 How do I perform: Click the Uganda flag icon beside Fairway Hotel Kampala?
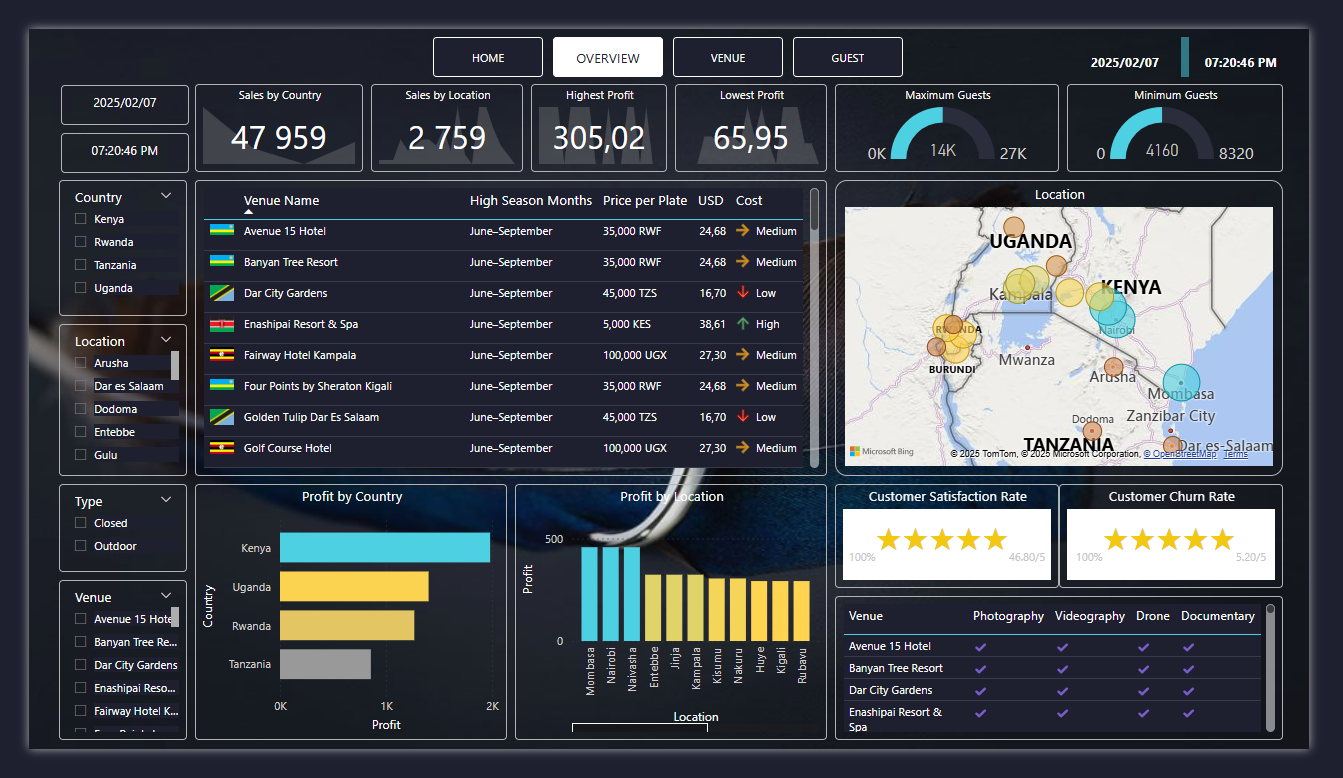(221, 355)
